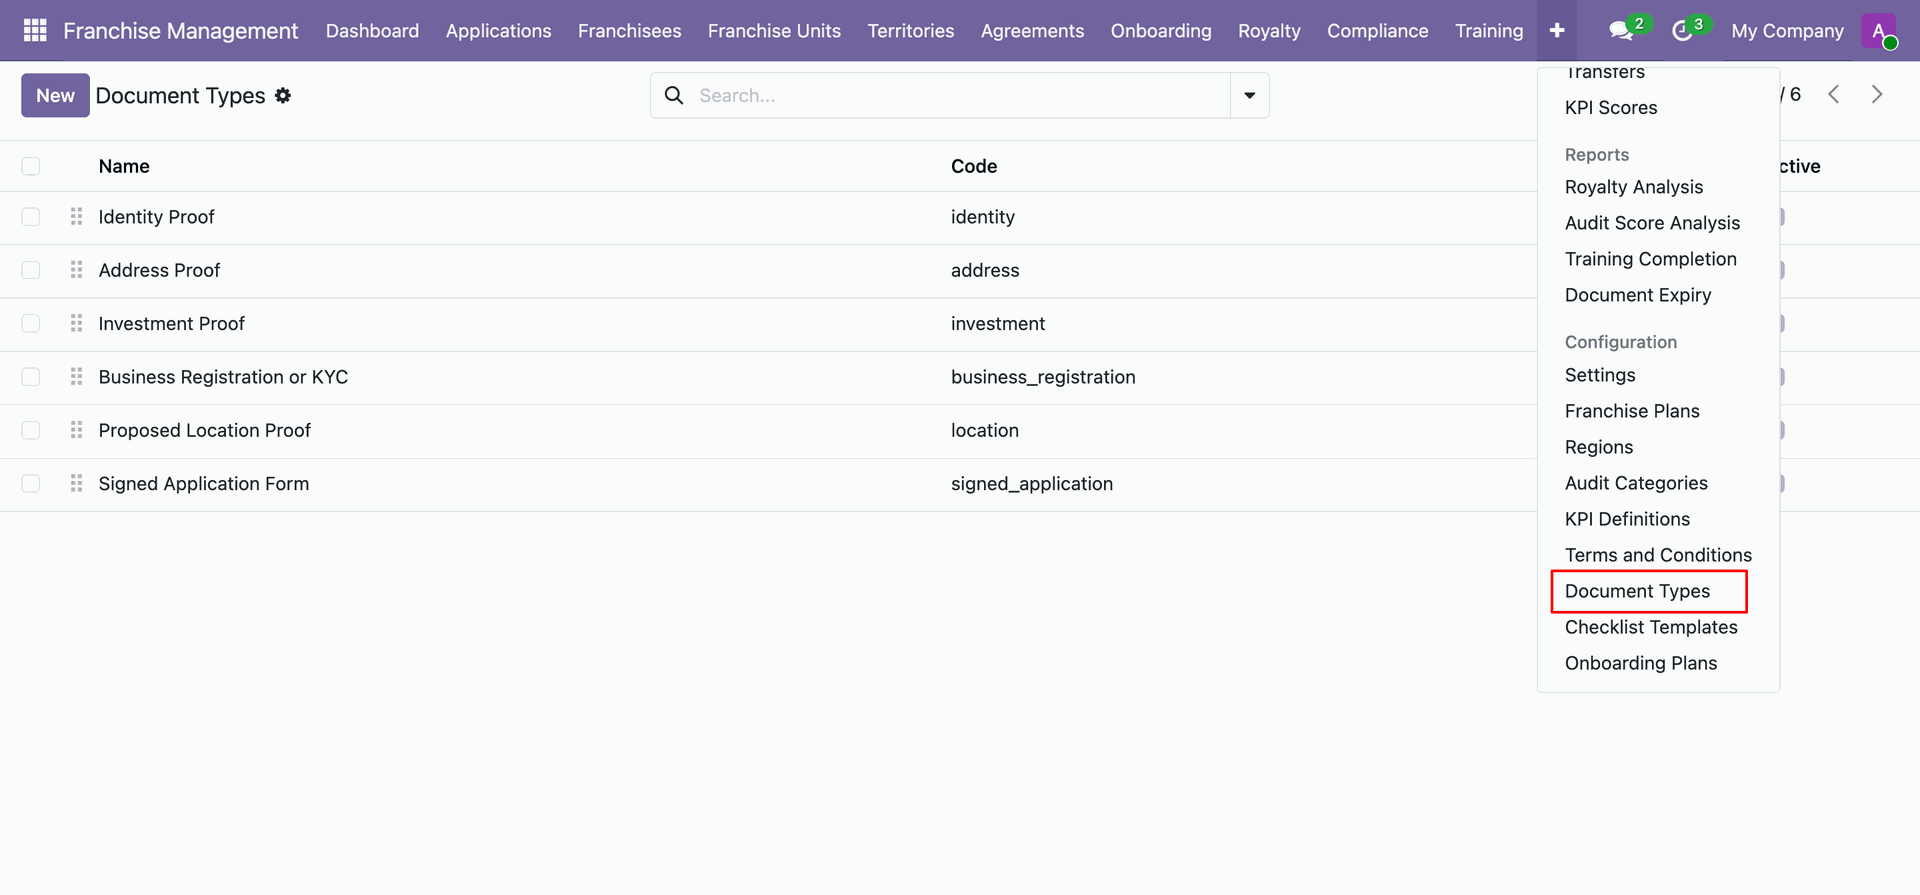Screen dimensions: 1920x895
Task: Click the New button
Action: [55, 95]
